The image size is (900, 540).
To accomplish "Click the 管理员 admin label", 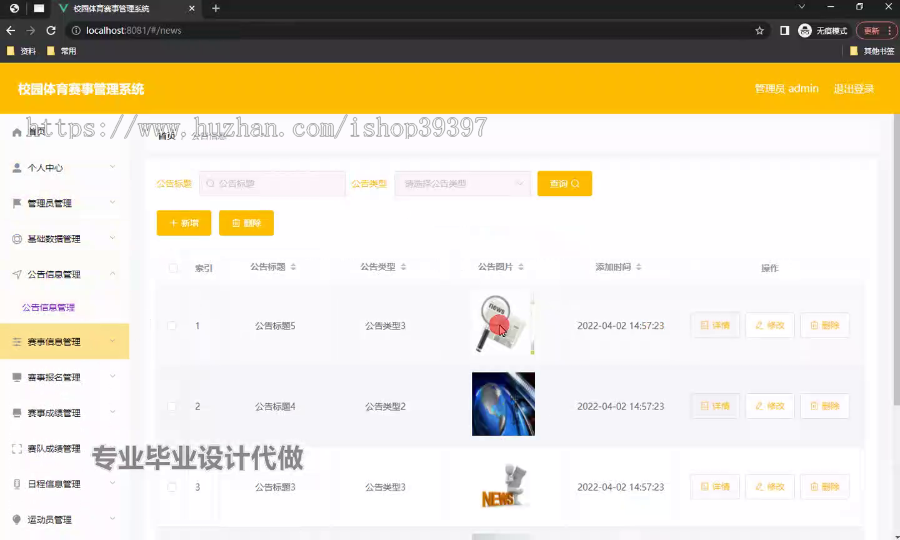I will [786, 88].
